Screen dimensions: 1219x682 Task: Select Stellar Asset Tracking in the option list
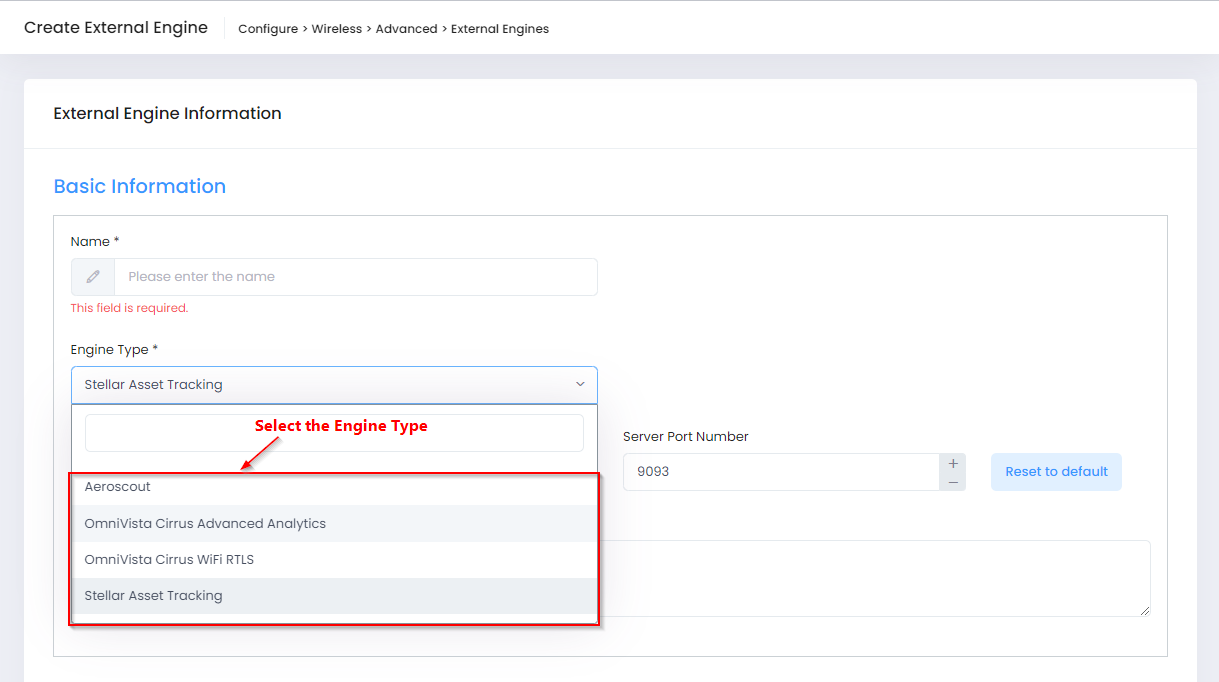pos(153,596)
